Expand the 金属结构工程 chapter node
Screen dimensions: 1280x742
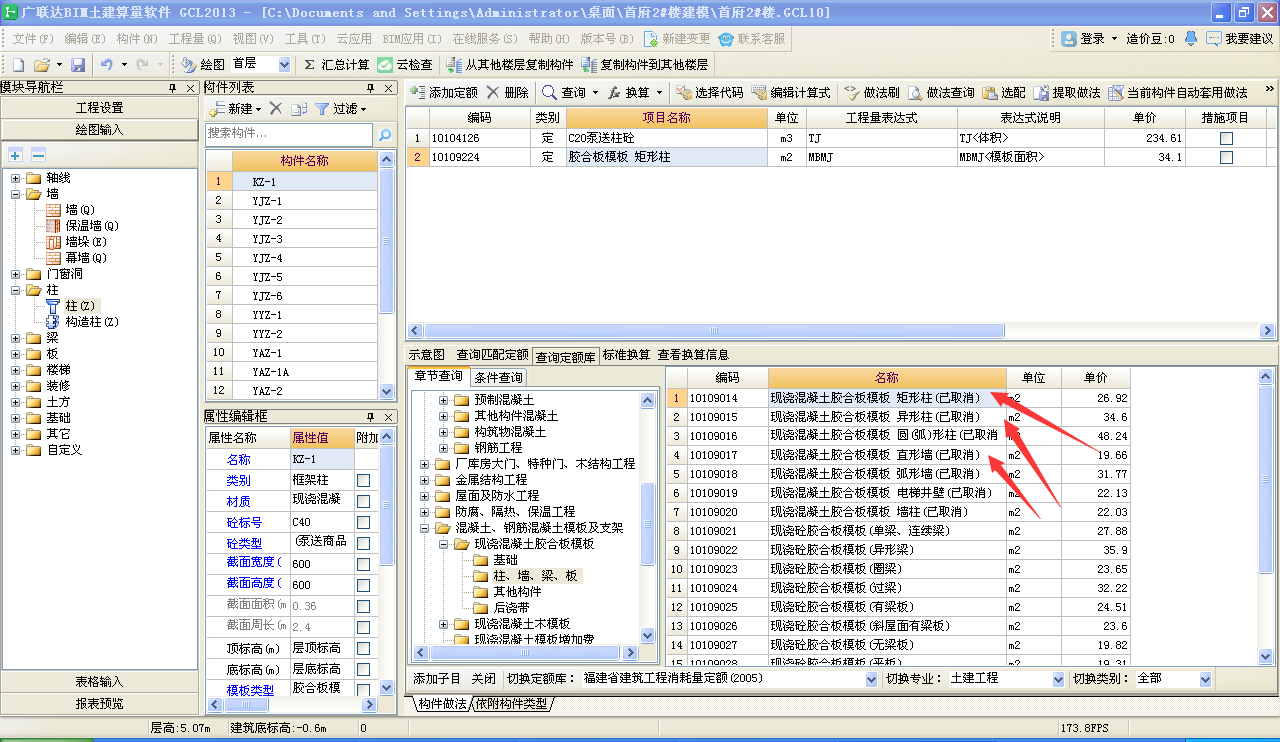pos(426,480)
